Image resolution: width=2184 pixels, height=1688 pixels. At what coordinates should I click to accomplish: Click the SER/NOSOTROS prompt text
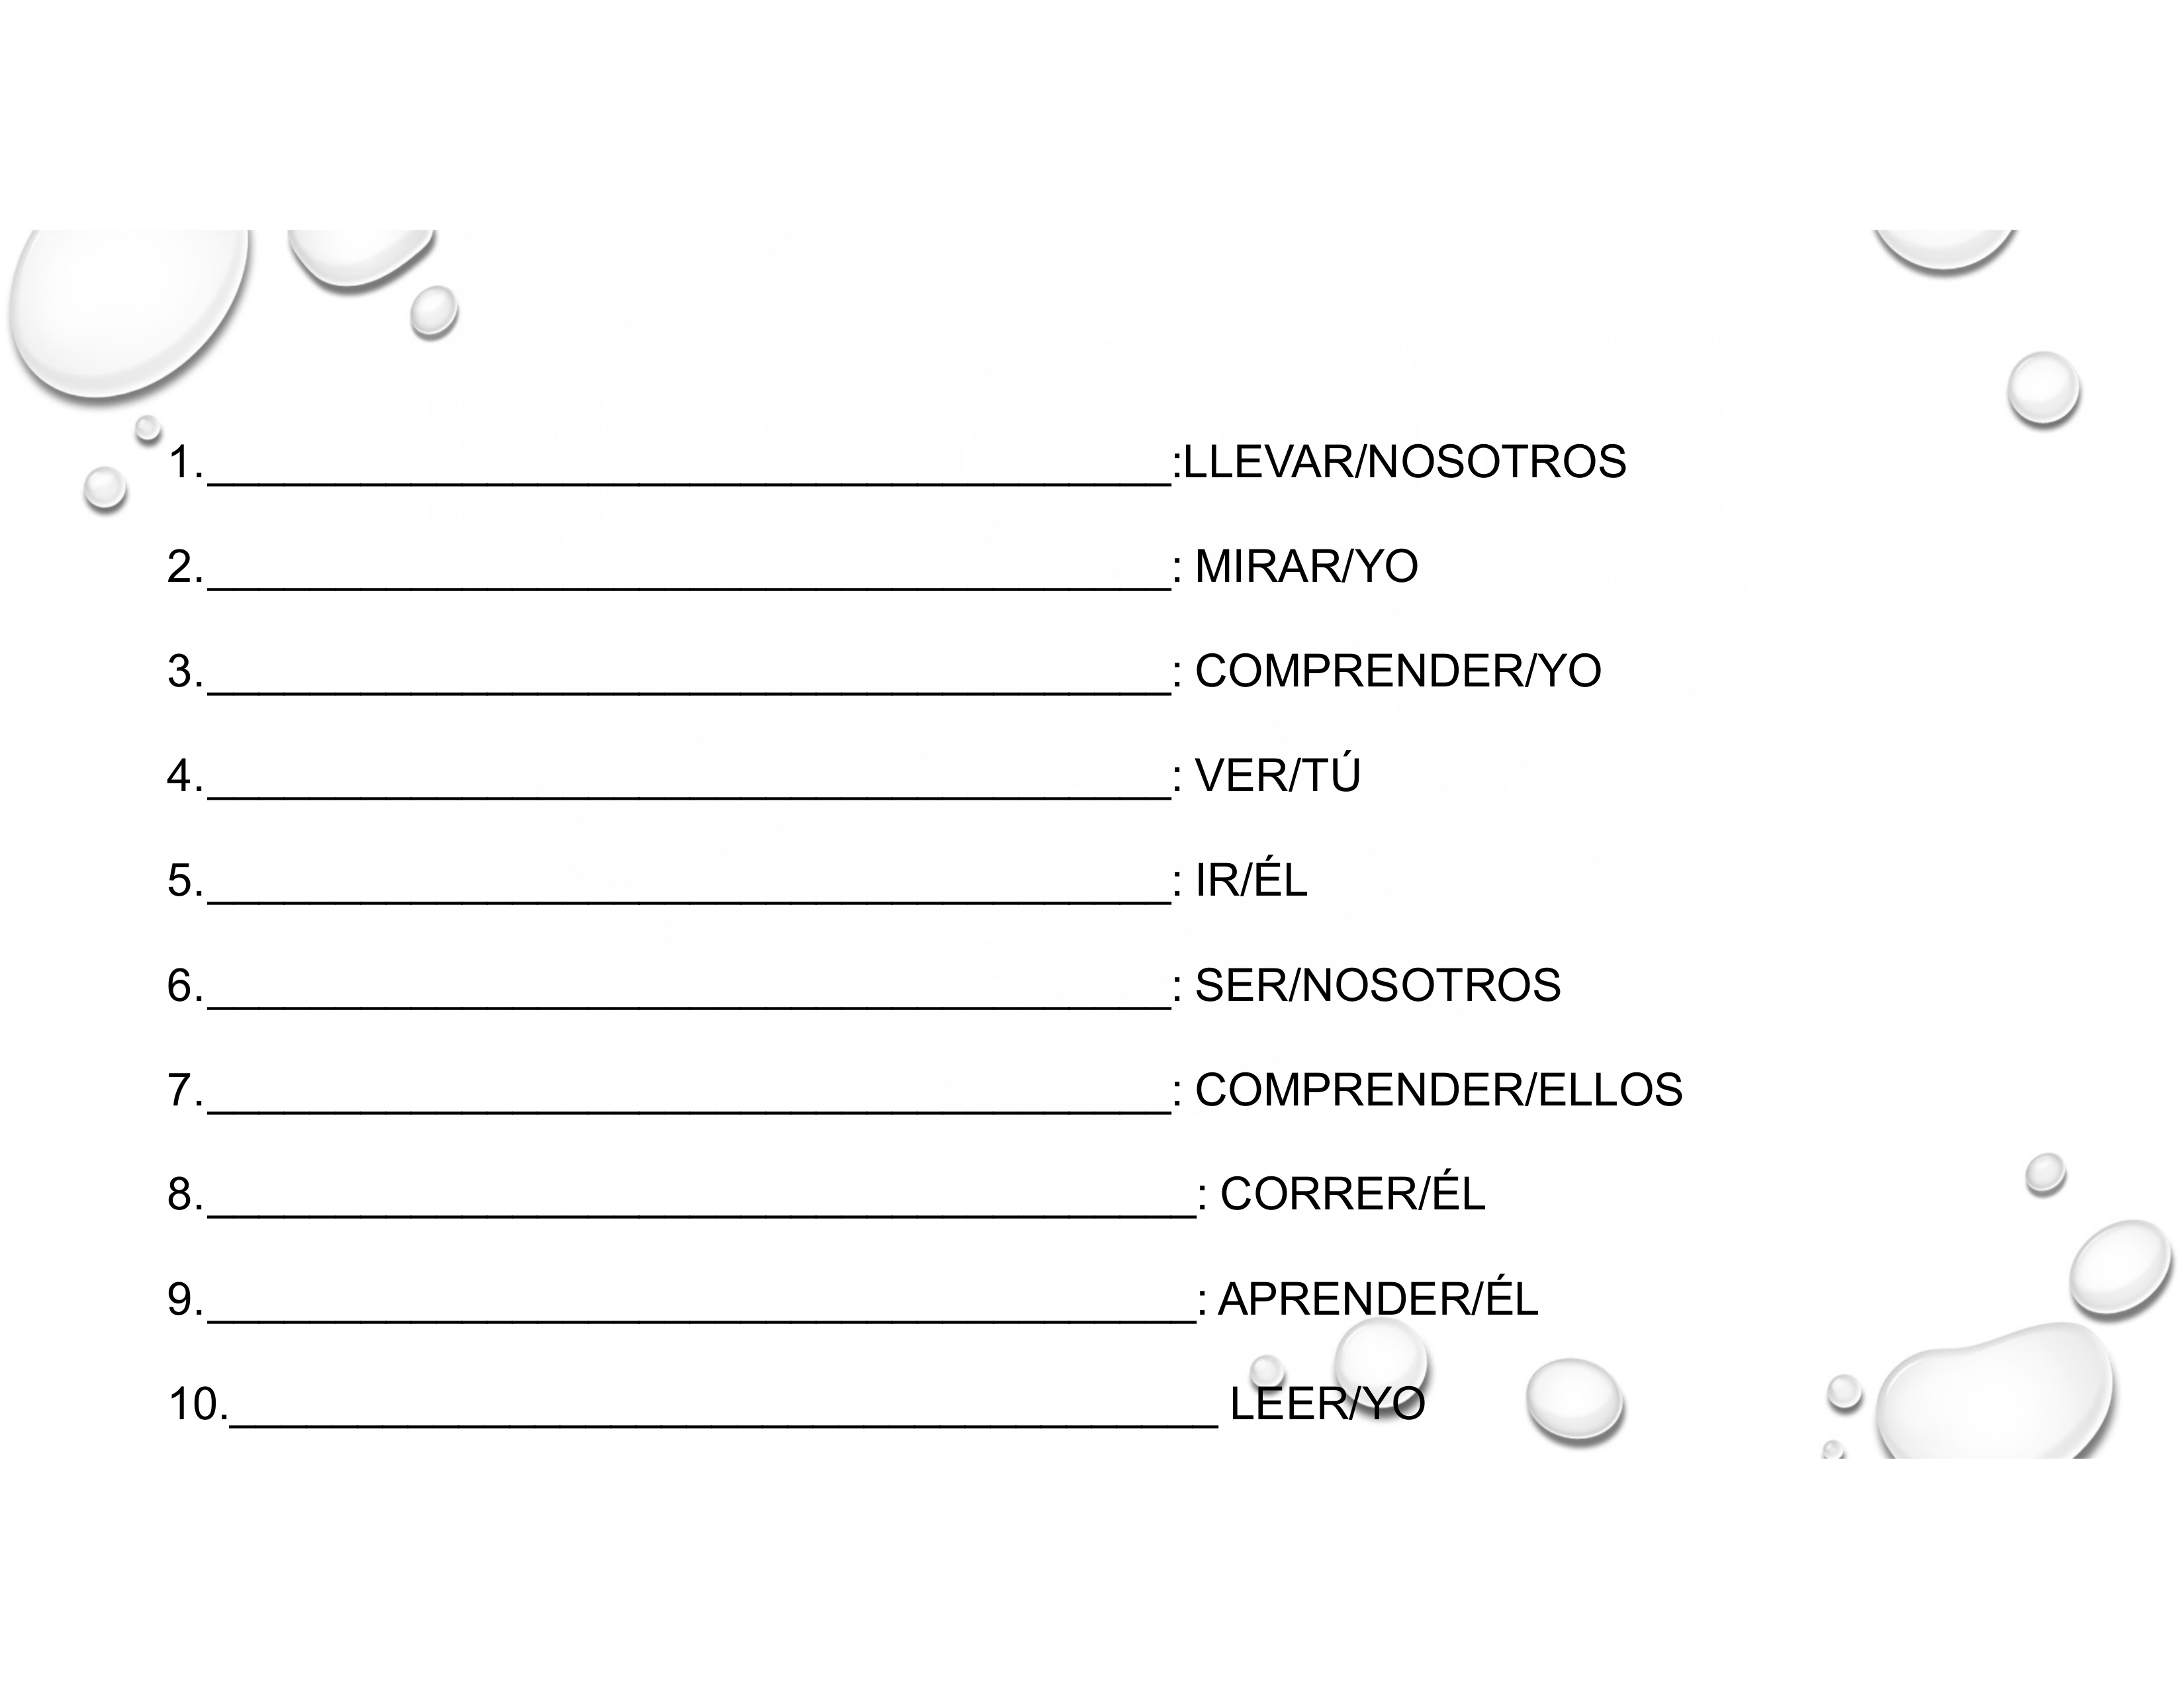(x=1378, y=986)
